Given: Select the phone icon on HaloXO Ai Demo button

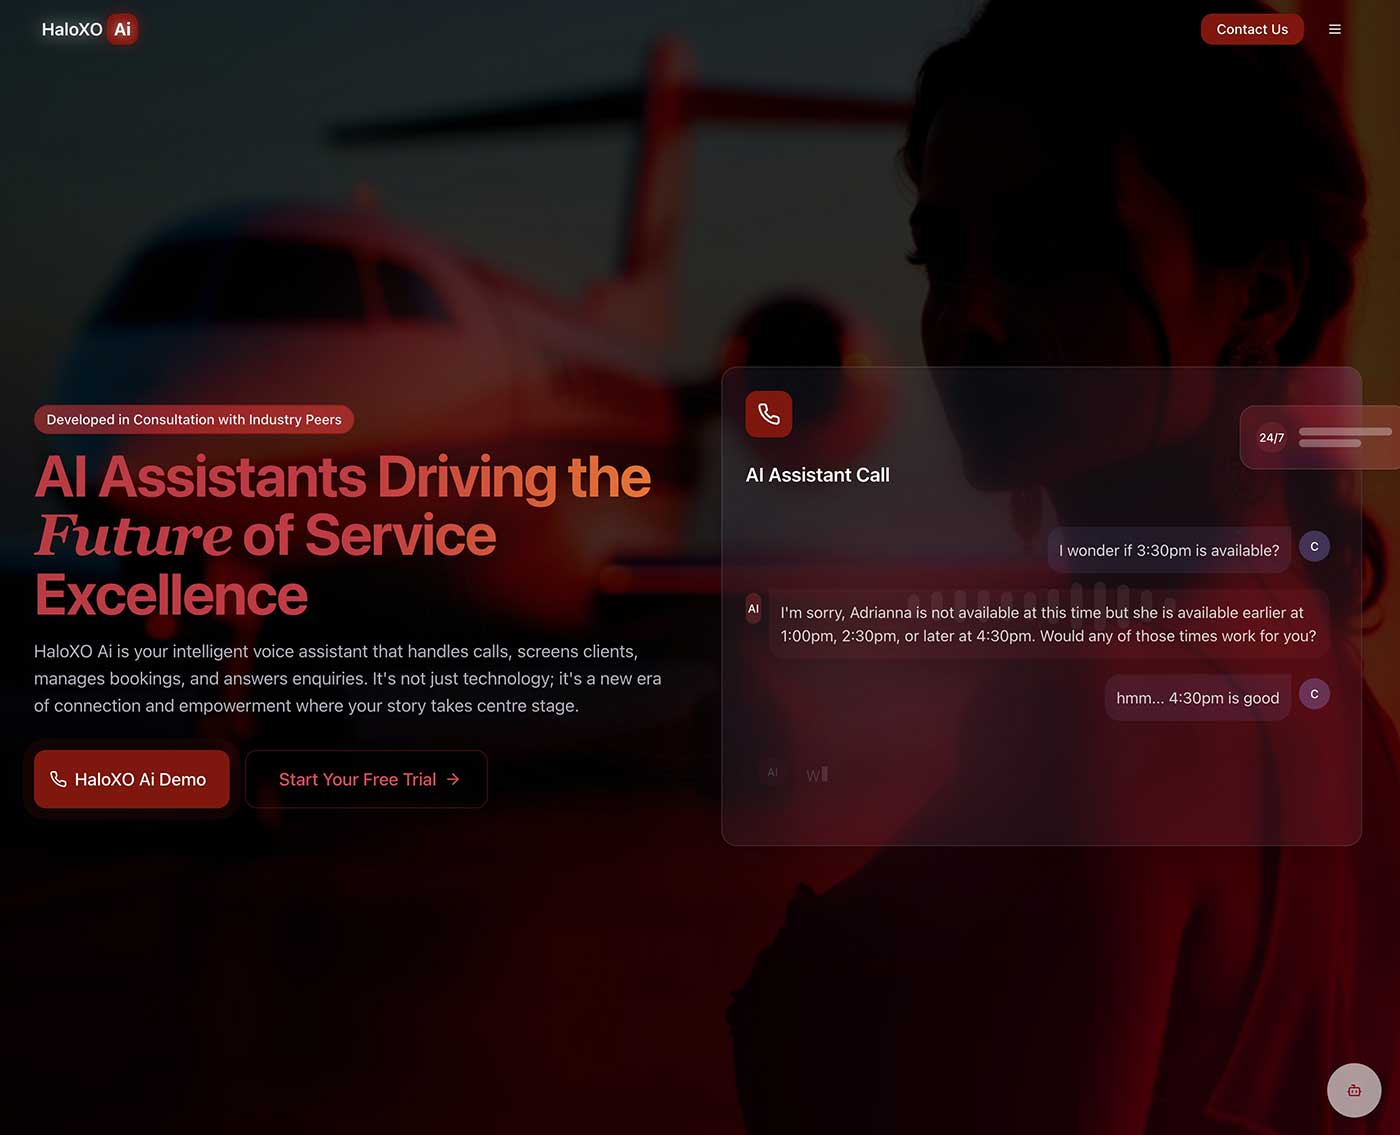Looking at the screenshot, I should (59, 779).
